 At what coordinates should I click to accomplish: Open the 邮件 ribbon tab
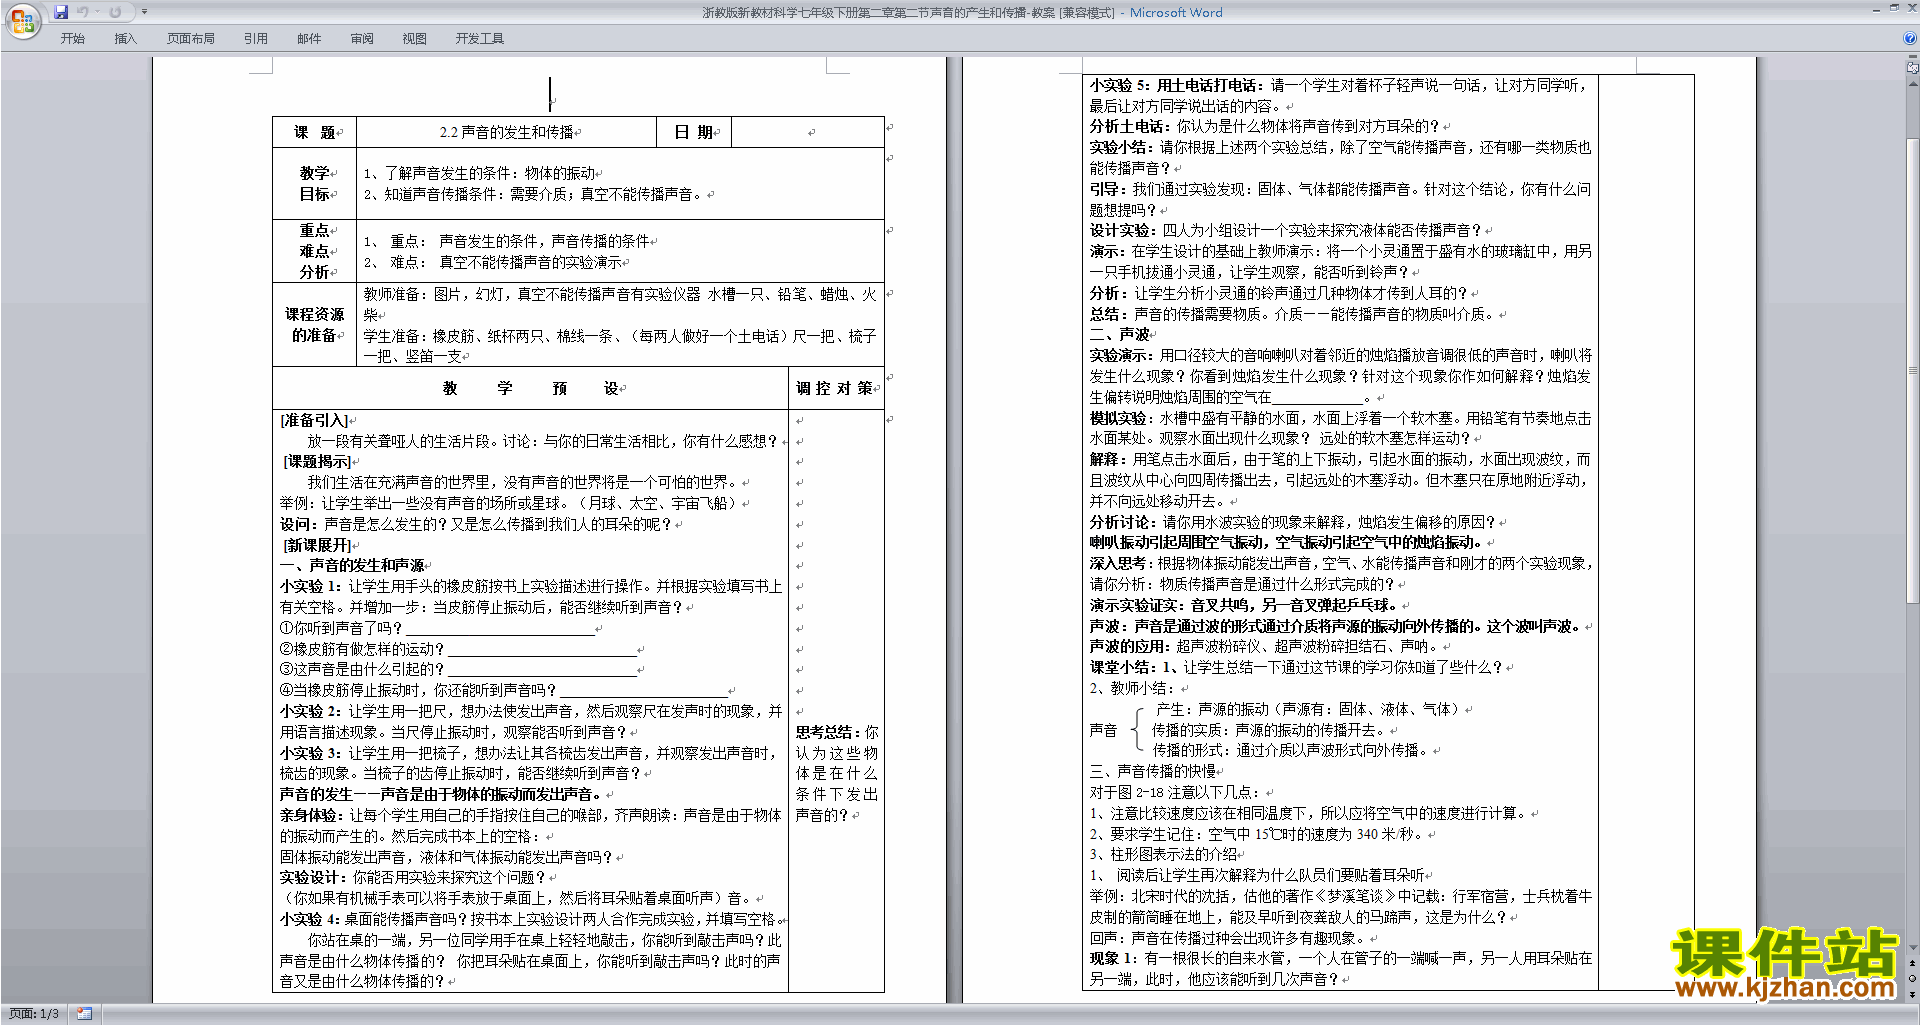[309, 39]
